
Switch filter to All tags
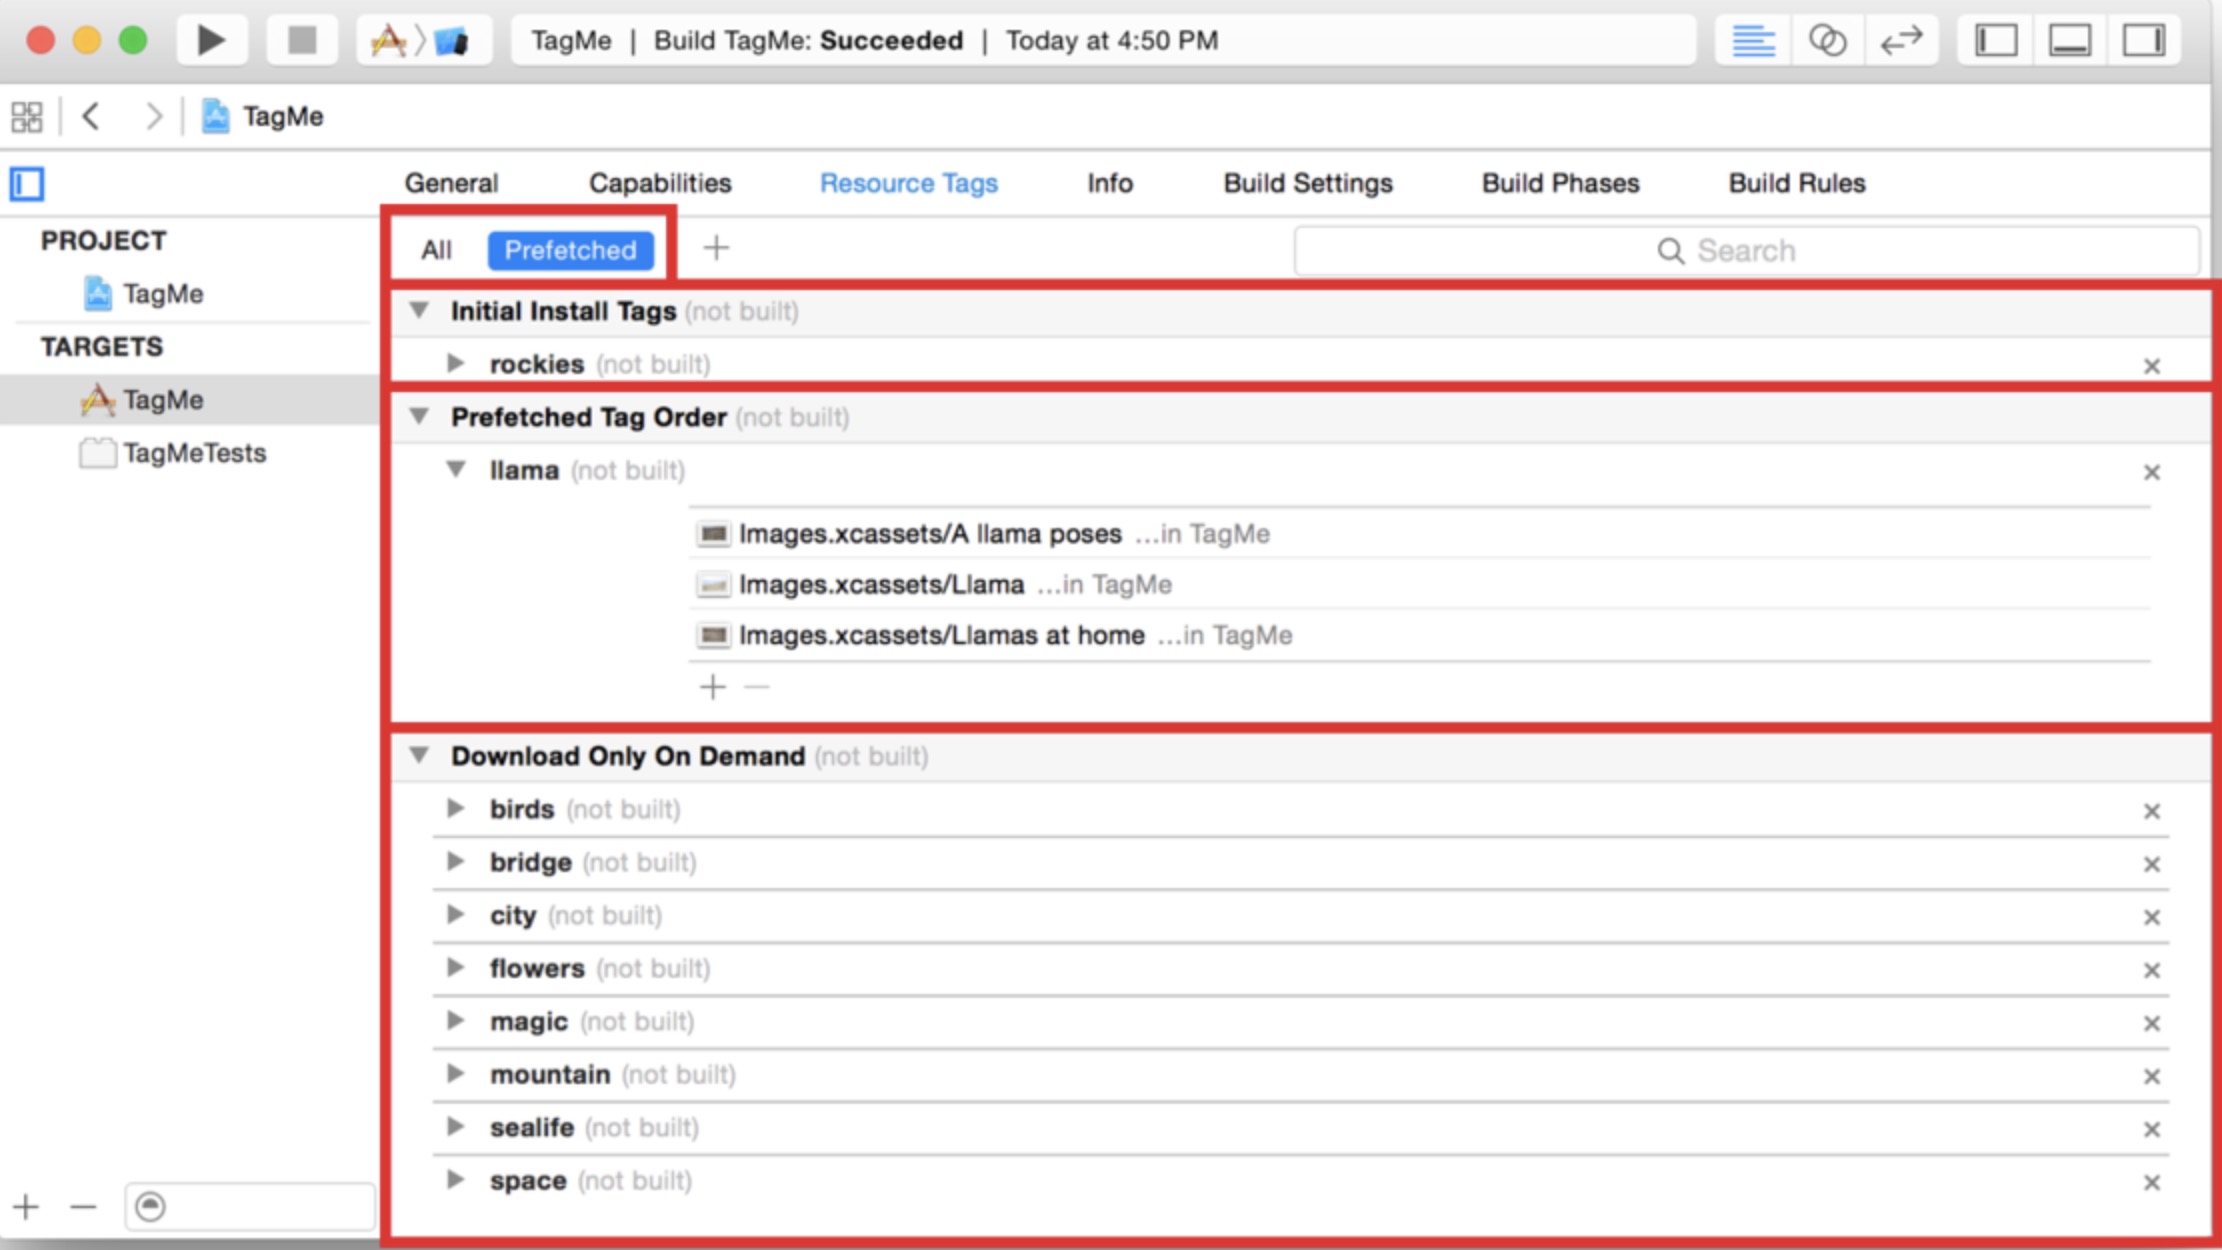(x=436, y=250)
